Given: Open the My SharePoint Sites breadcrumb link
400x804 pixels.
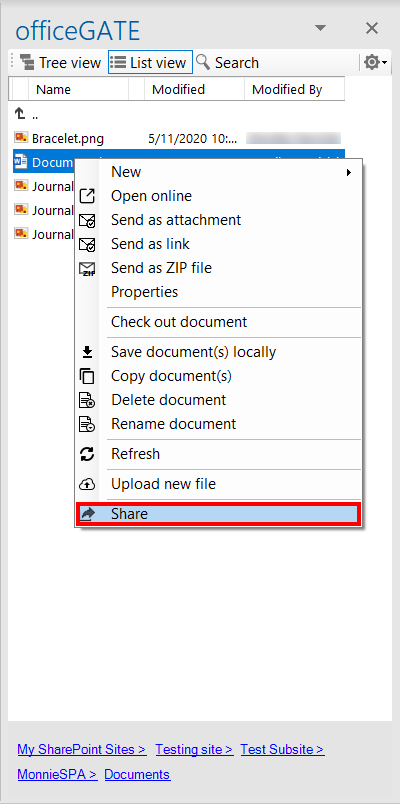Looking at the screenshot, I should click(82, 749).
